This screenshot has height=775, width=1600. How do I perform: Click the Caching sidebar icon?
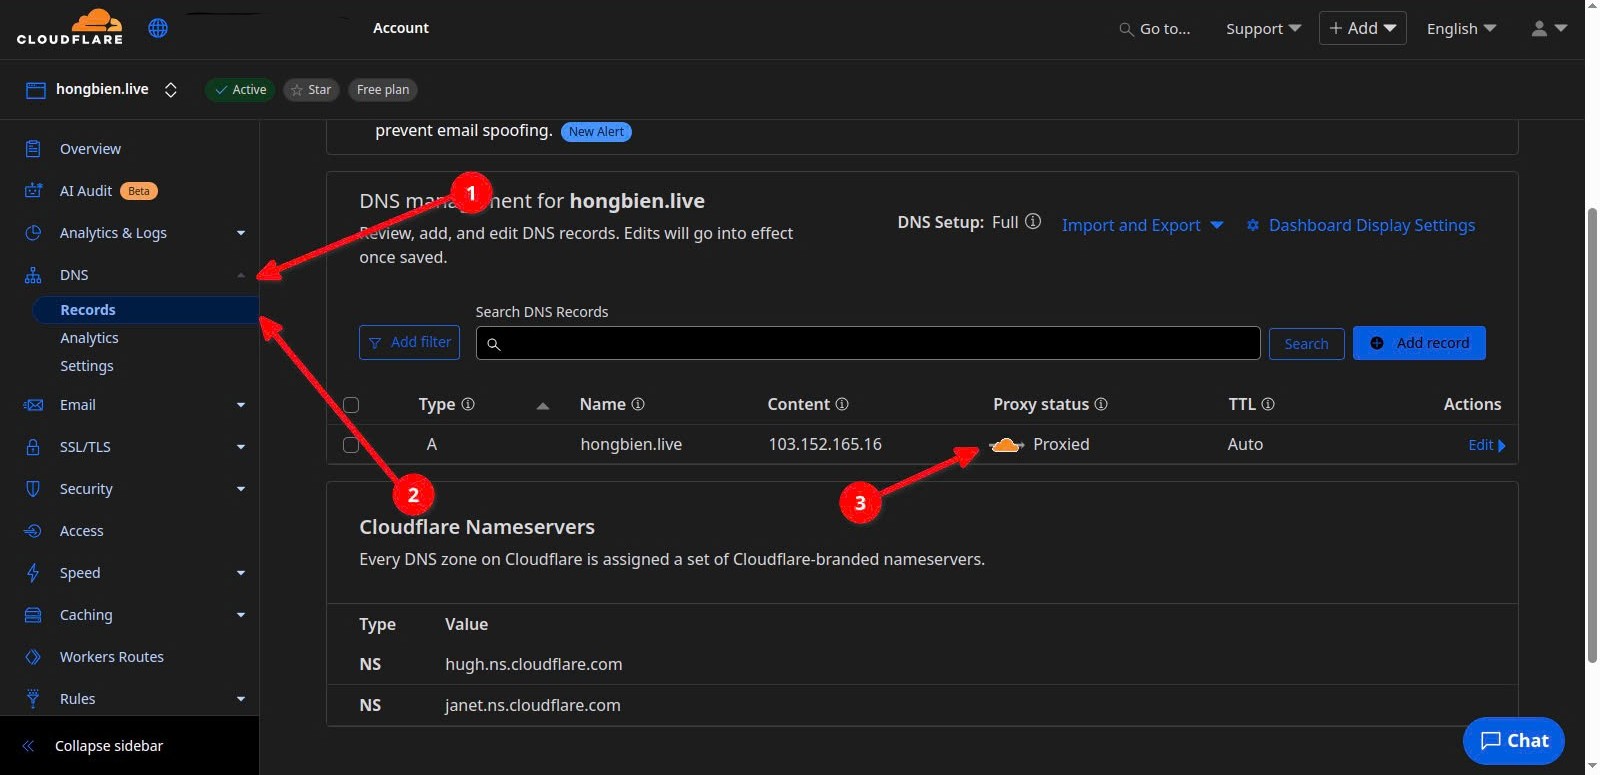(33, 615)
